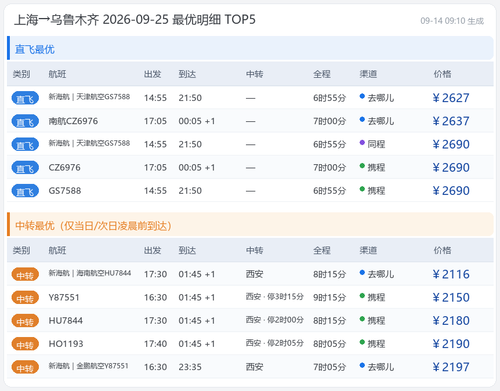Viewport: 500px width, 391px height.
Task: Click the 中转 badge beside plain HU7844
Action: click(25, 321)
